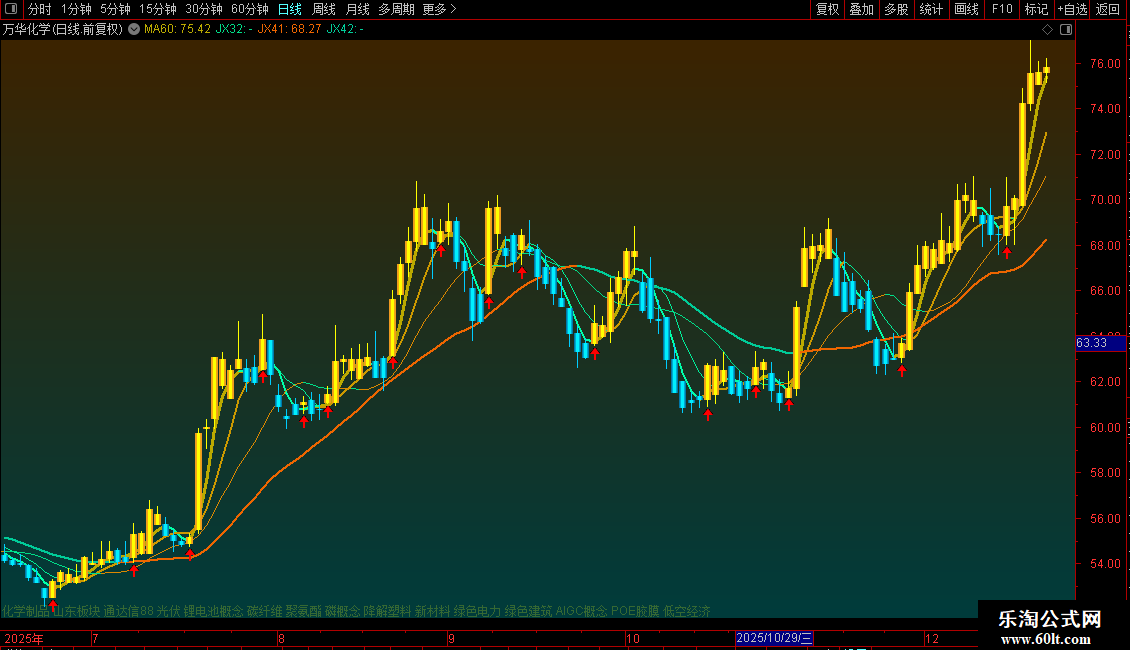
Task: Select the 60分钟 period
Action: [x=250, y=9]
